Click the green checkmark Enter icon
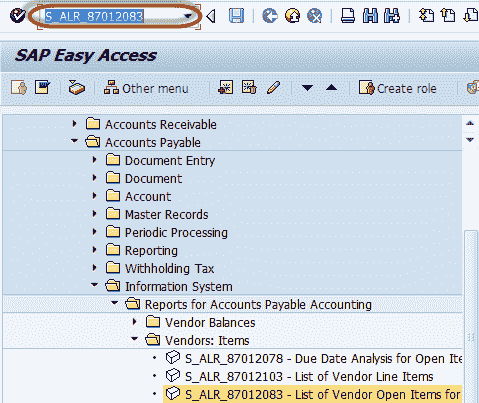479x403 pixels. pyautogui.click(x=17, y=15)
